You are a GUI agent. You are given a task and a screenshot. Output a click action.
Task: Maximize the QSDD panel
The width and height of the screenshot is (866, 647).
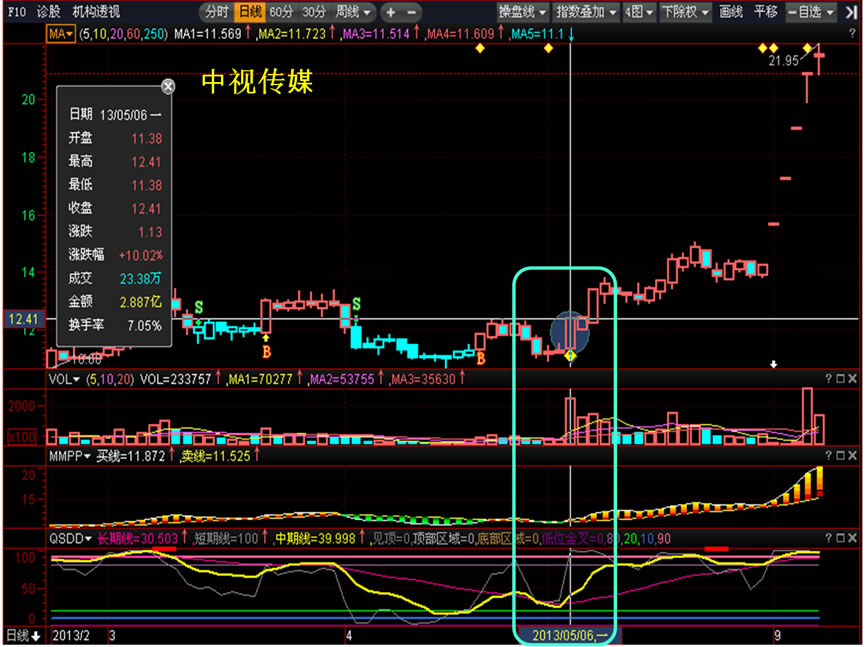point(841,538)
